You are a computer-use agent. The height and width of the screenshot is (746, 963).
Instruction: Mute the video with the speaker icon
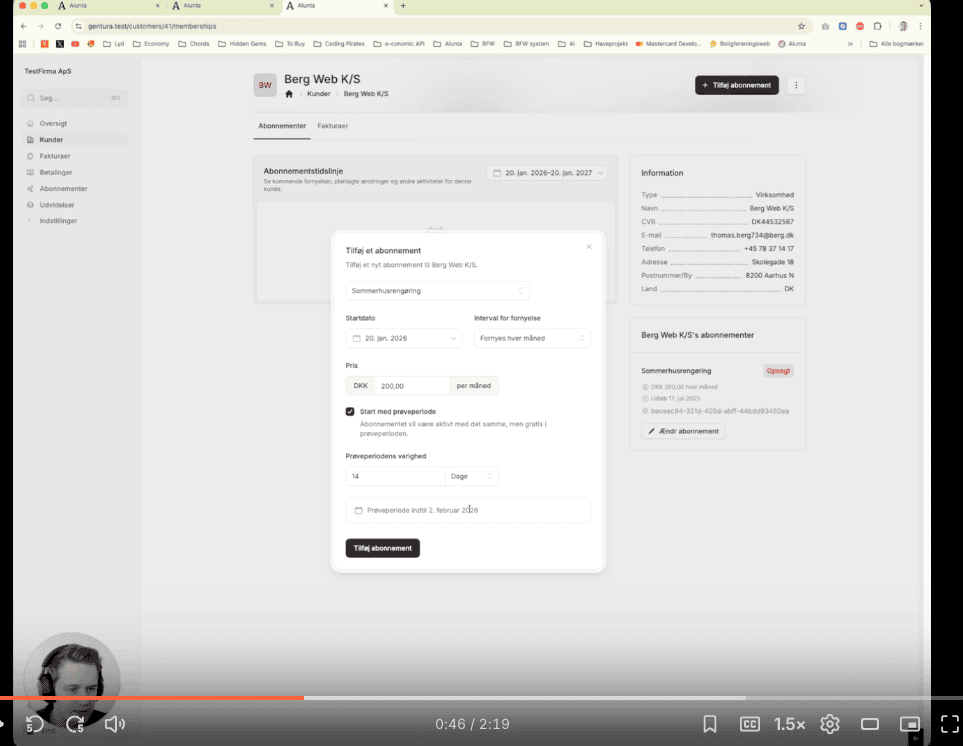pyautogui.click(x=115, y=724)
